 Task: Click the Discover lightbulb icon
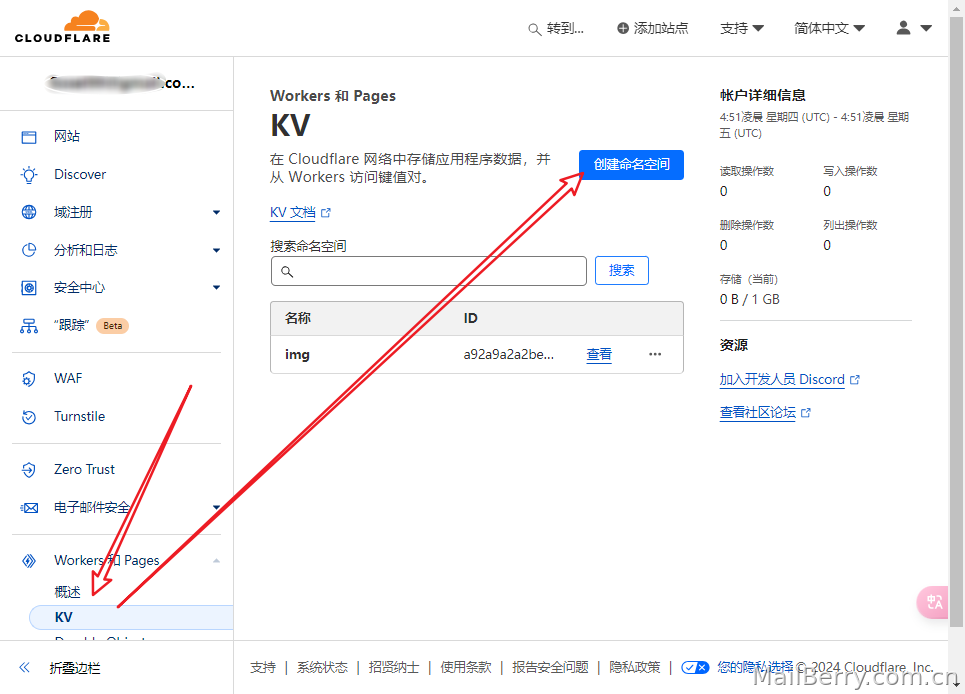(29, 175)
